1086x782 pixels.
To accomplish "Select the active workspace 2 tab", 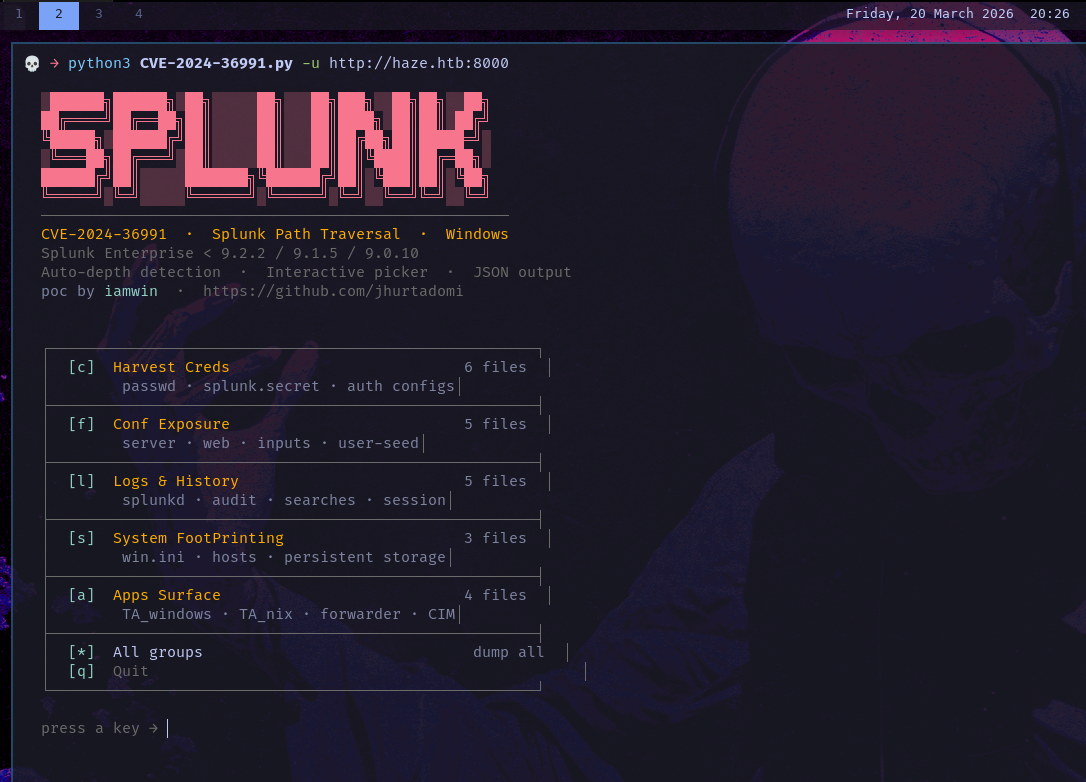I will [59, 15].
